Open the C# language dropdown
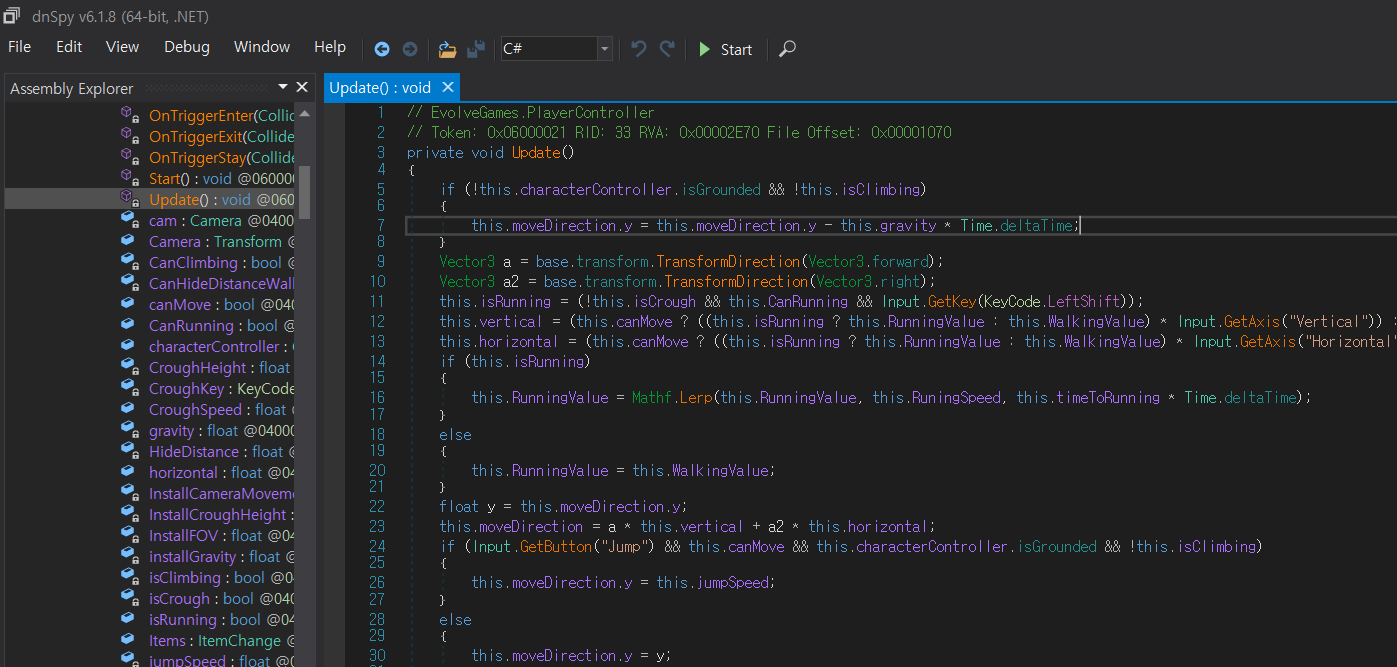Screen dimensions: 1397x667 pyautogui.click(x=604, y=49)
